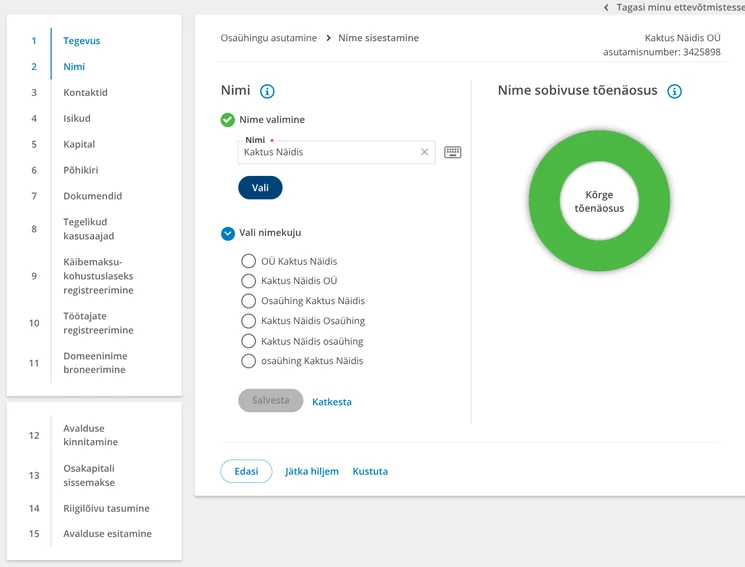Go to Osakapitali sissemakse step
The image size is (745, 567).
click(x=89, y=475)
